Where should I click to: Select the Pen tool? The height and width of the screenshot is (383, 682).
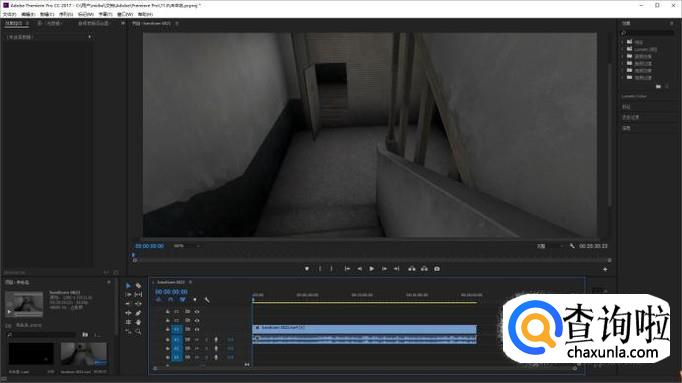click(138, 313)
